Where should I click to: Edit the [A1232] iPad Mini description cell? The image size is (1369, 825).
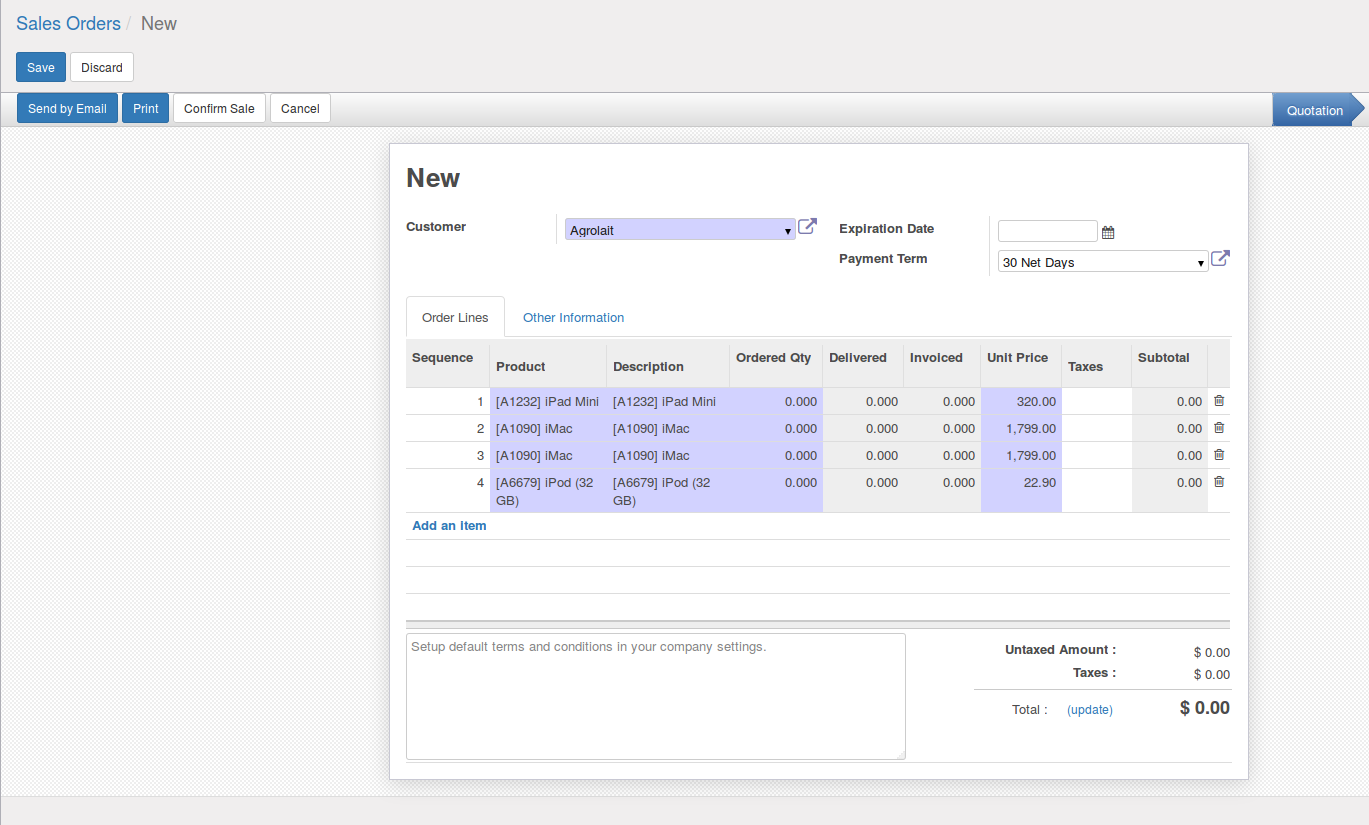pyautogui.click(x=668, y=401)
